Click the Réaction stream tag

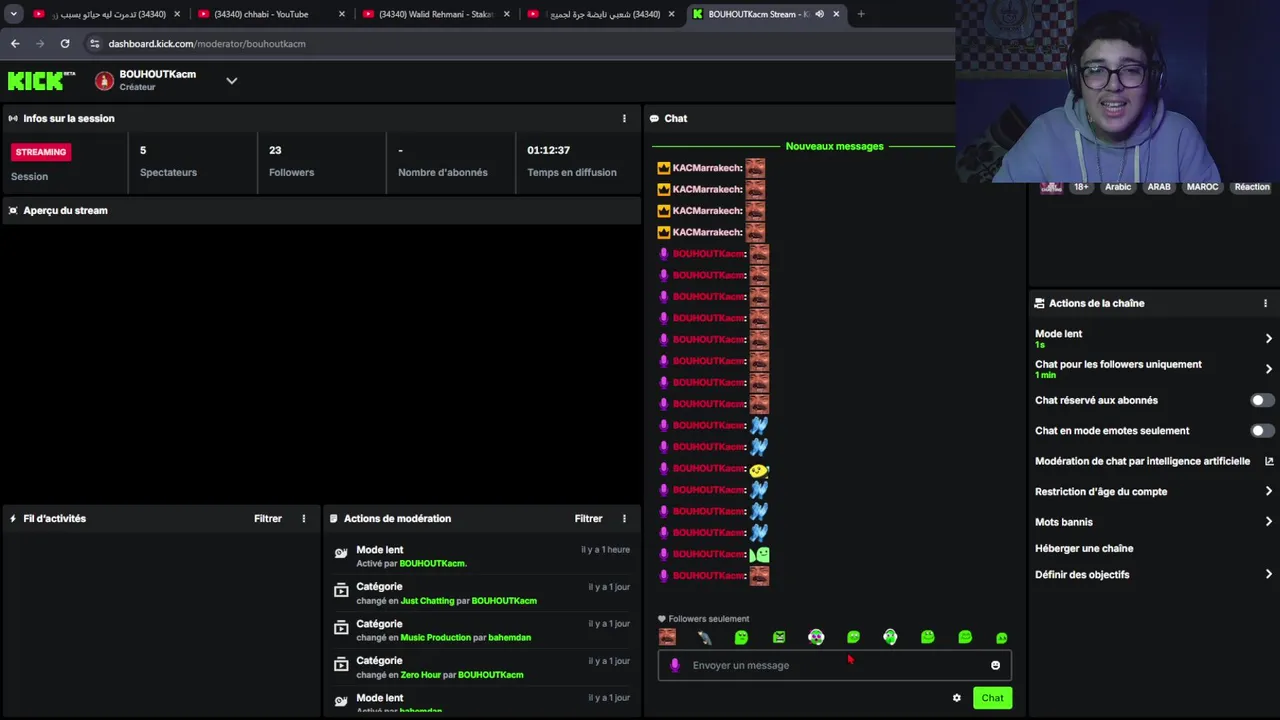(1252, 187)
